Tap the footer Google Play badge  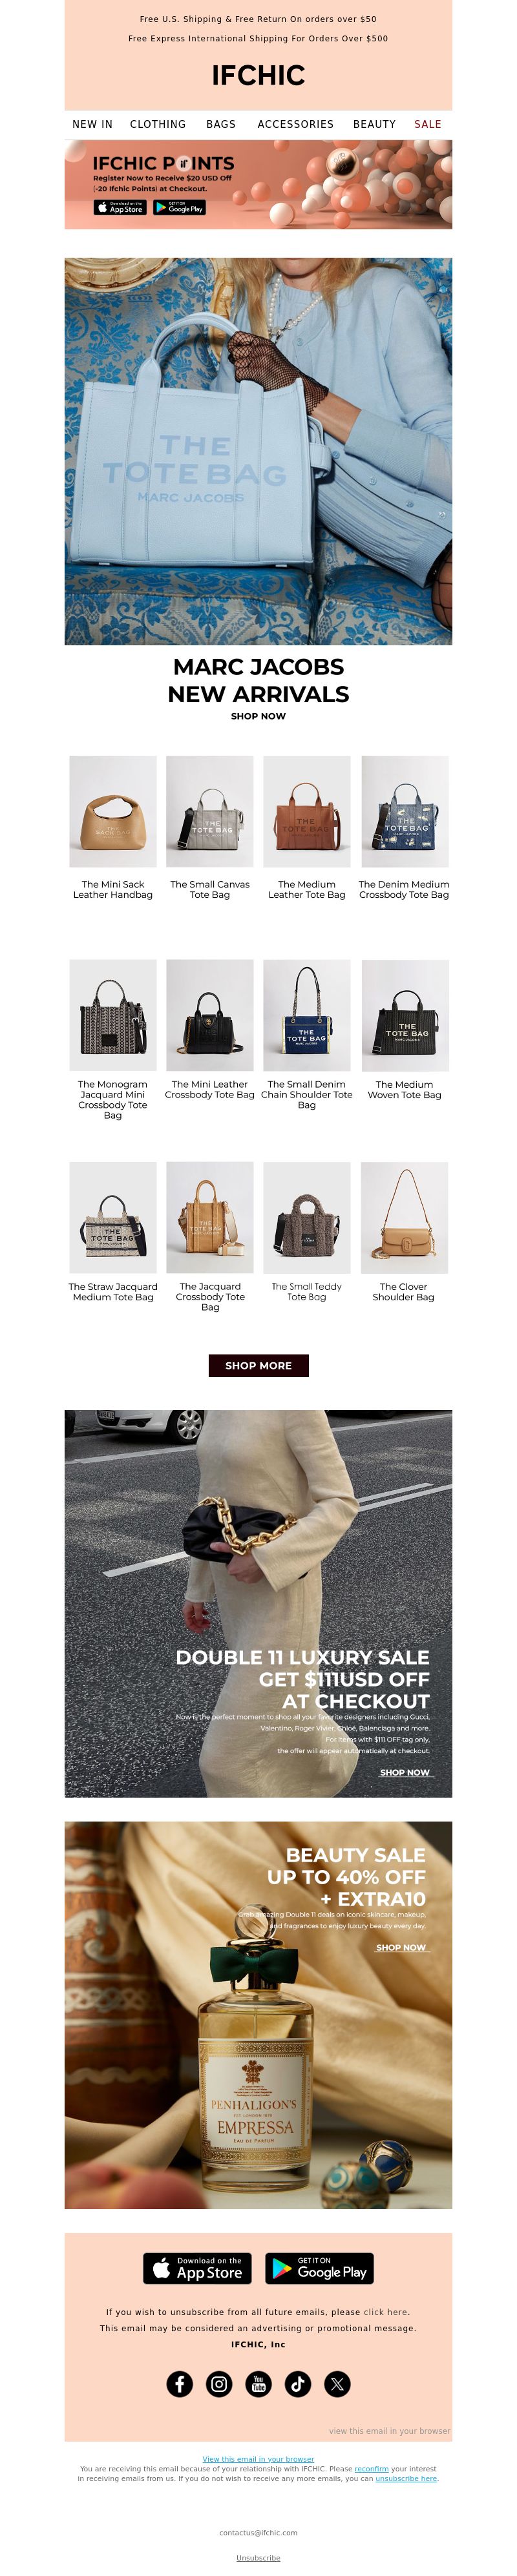tap(319, 2268)
